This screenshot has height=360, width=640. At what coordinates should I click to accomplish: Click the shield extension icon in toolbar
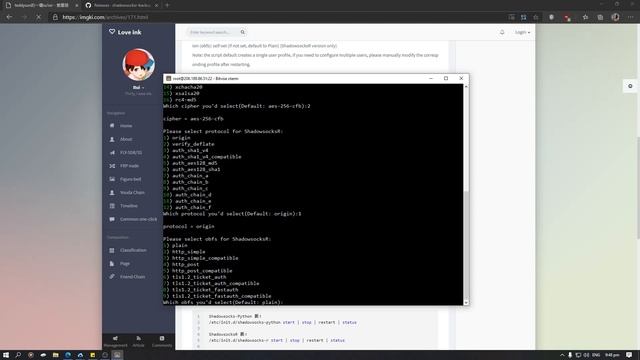[x=551, y=17]
